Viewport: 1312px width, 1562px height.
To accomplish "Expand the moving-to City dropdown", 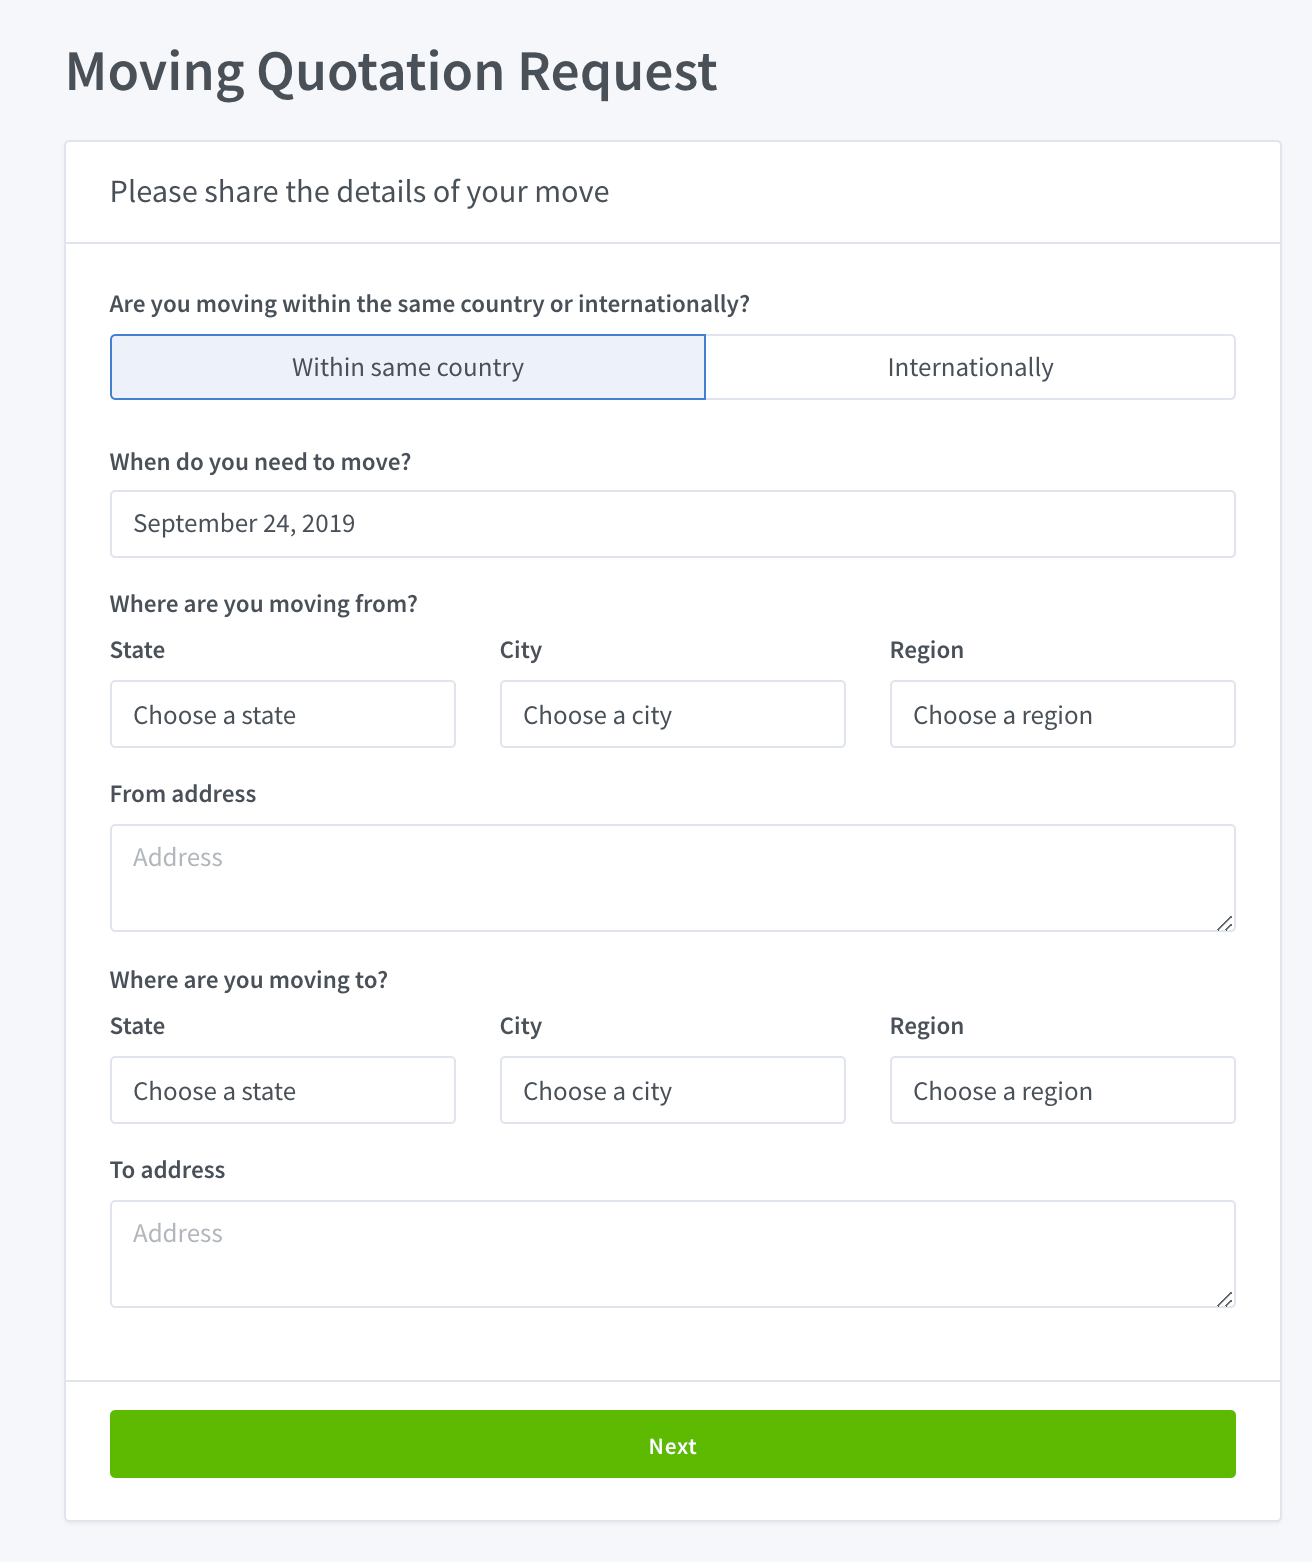I will (672, 1090).
